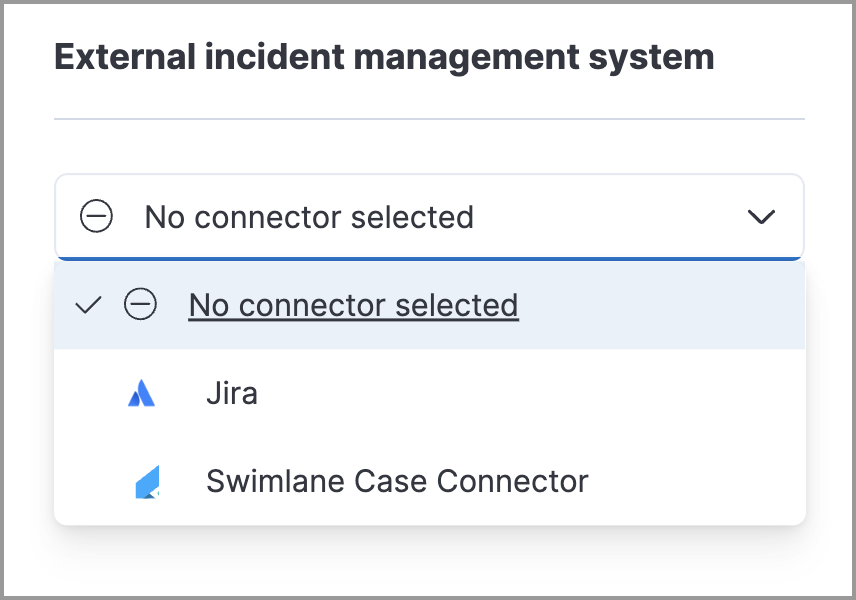The height and width of the screenshot is (600, 856).
Task: Click the 'Swimlane Case Connector' label text
Action: click(396, 481)
